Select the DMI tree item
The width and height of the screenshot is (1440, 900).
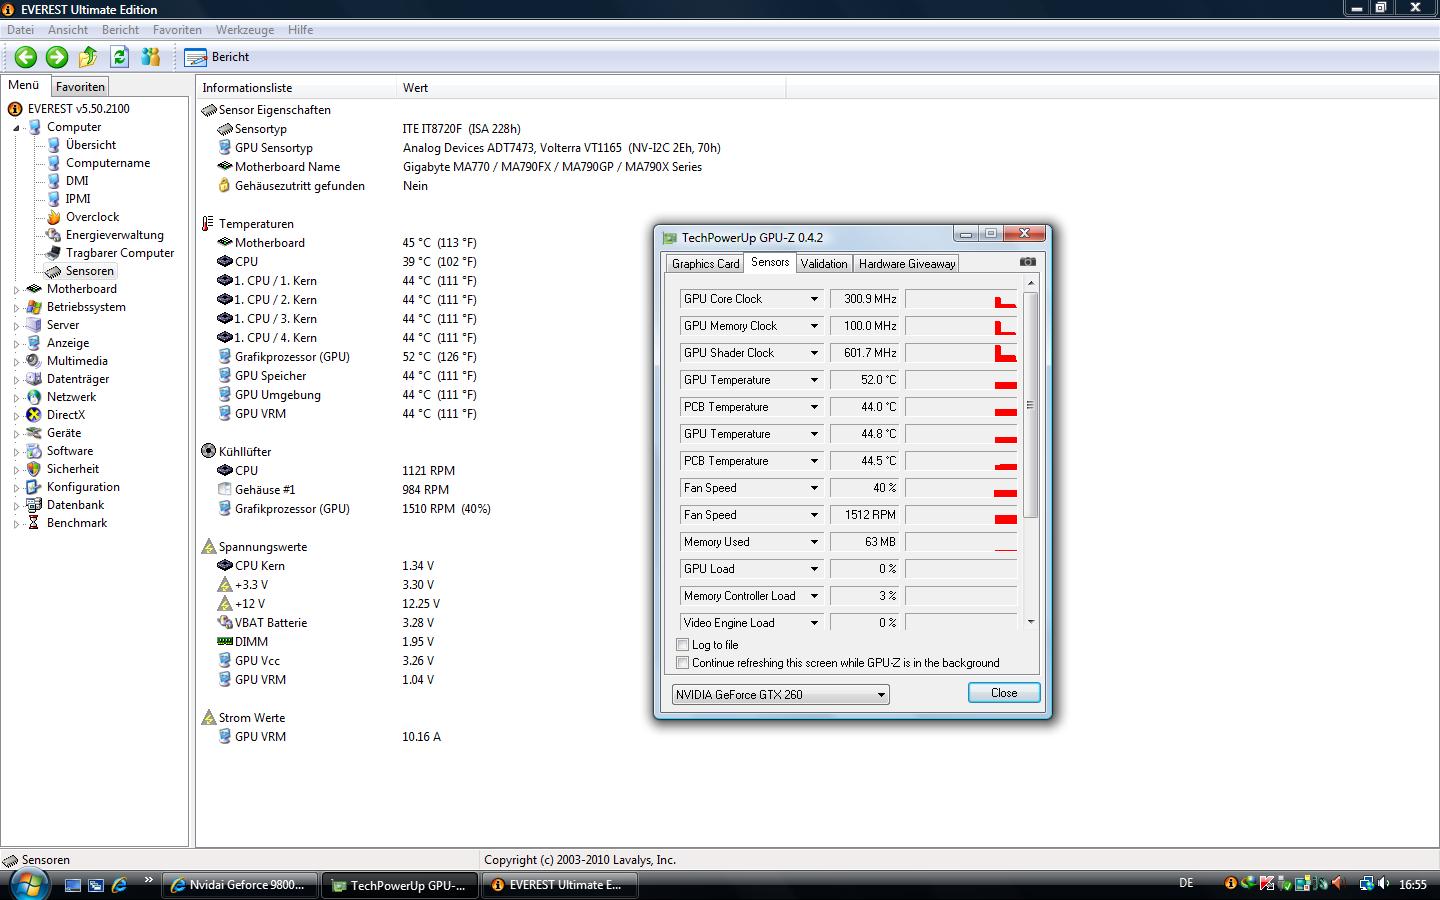[x=77, y=181]
